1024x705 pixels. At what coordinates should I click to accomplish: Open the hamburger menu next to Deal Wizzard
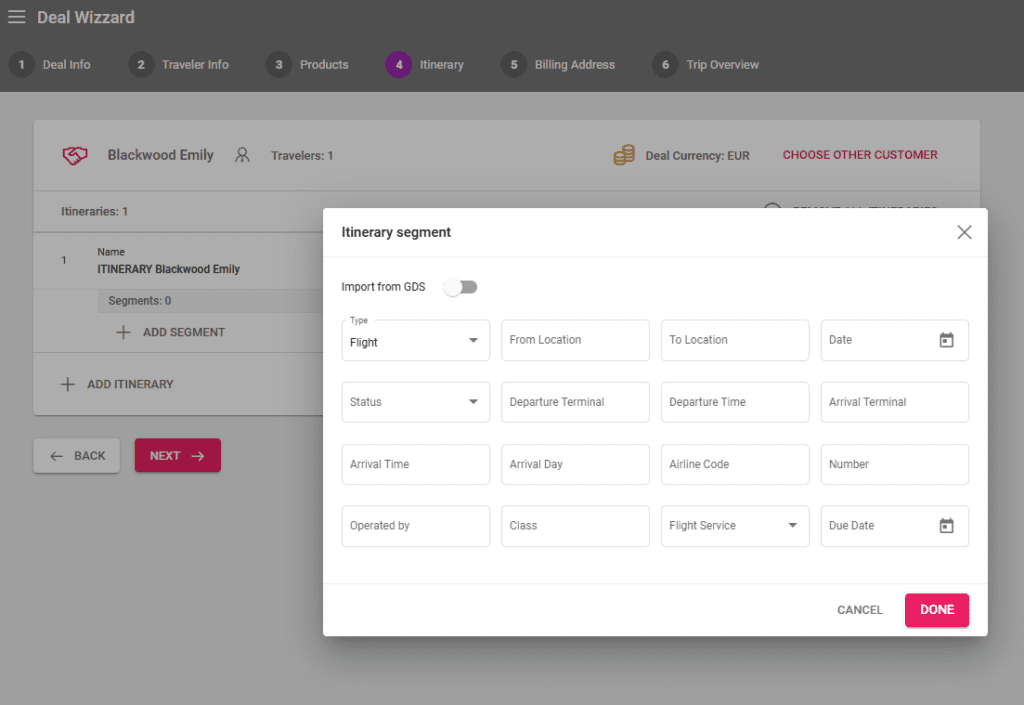[x=17, y=17]
